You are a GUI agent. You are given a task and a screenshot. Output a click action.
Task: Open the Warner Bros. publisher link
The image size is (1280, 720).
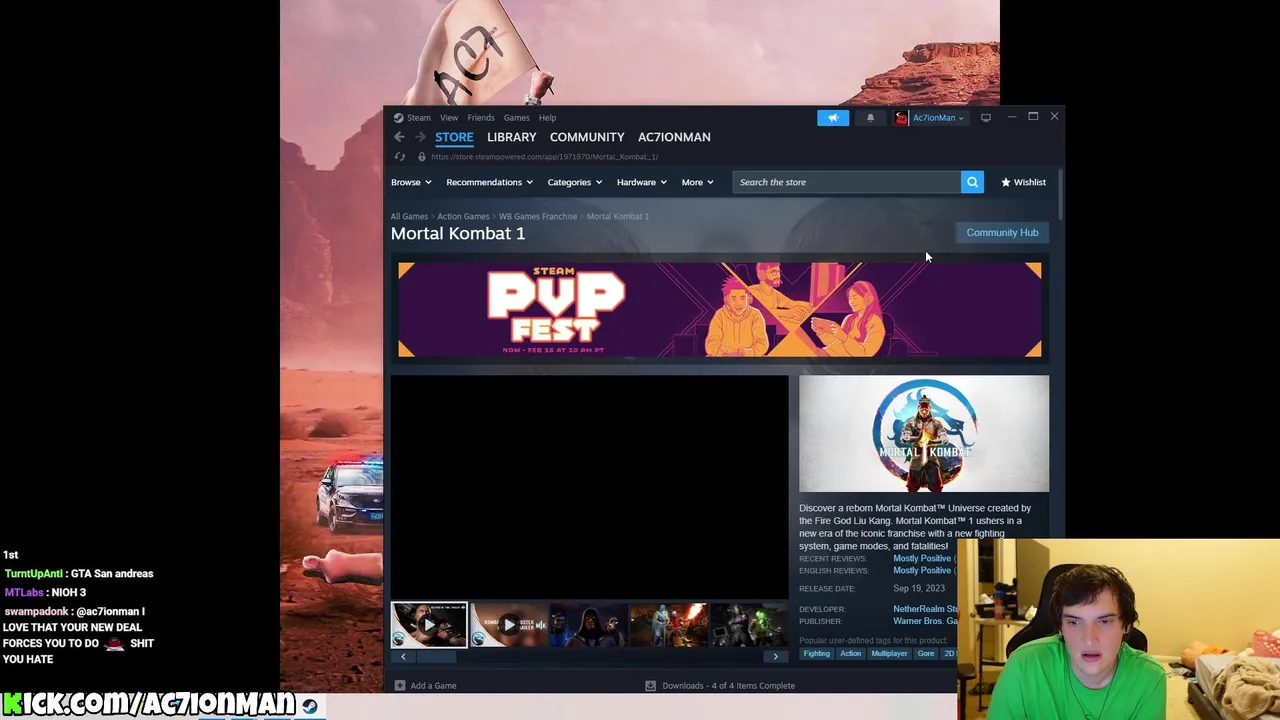pos(925,621)
